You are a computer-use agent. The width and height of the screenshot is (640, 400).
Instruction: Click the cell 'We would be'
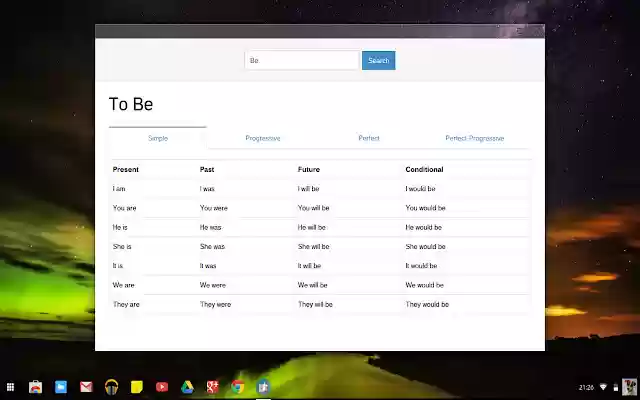click(424, 285)
